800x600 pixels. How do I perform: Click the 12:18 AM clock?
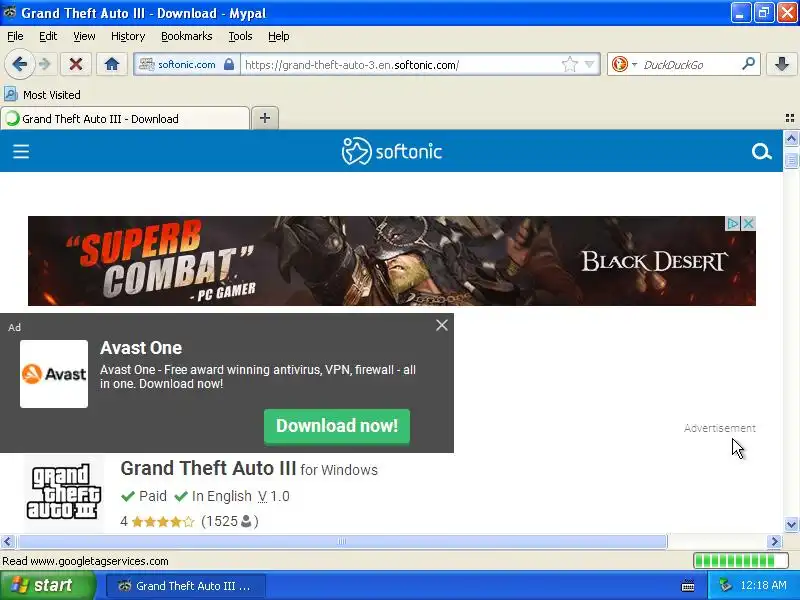[763, 585]
